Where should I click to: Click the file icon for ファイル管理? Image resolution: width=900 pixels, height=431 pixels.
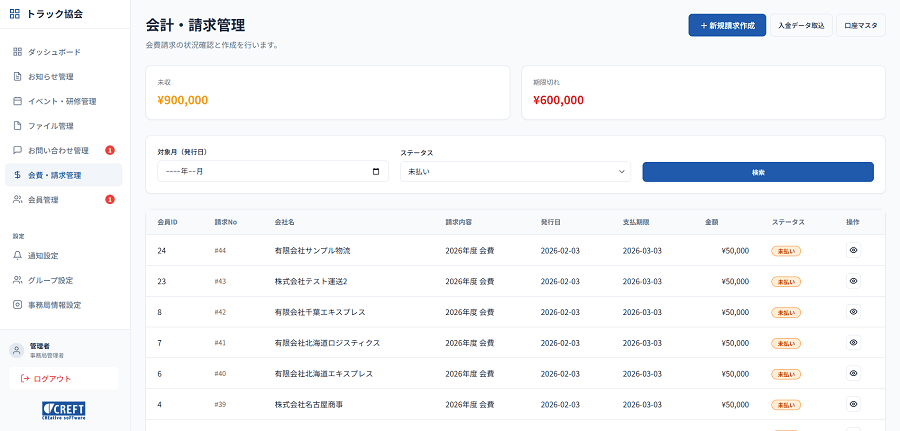[x=17, y=126]
